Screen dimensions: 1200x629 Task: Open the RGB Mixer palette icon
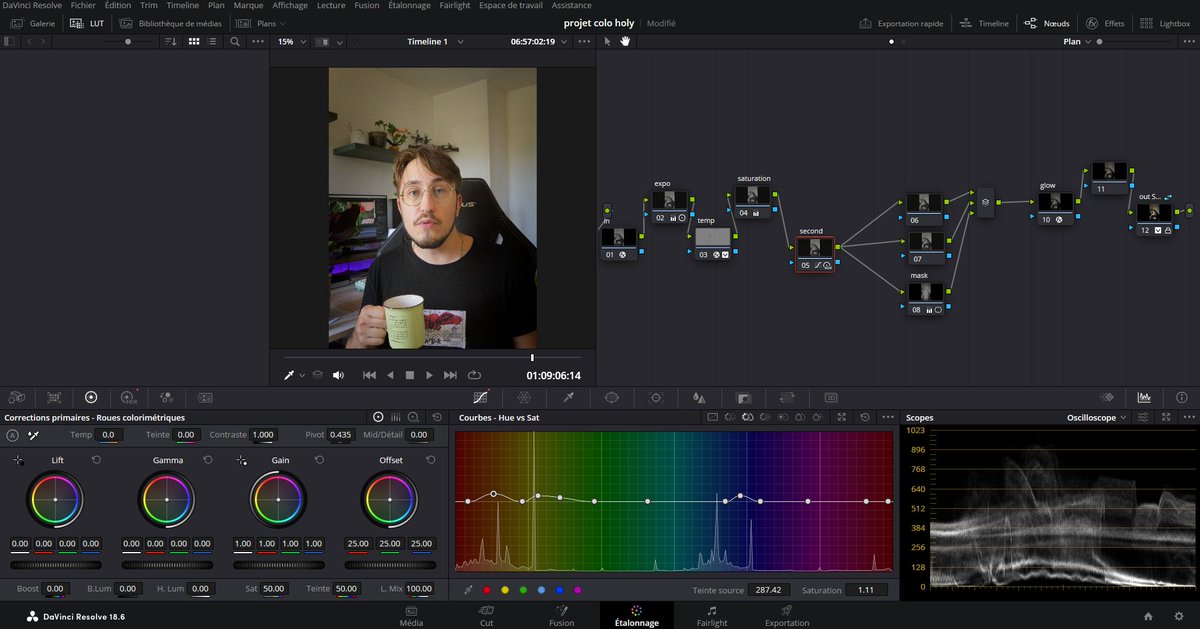(x=166, y=397)
